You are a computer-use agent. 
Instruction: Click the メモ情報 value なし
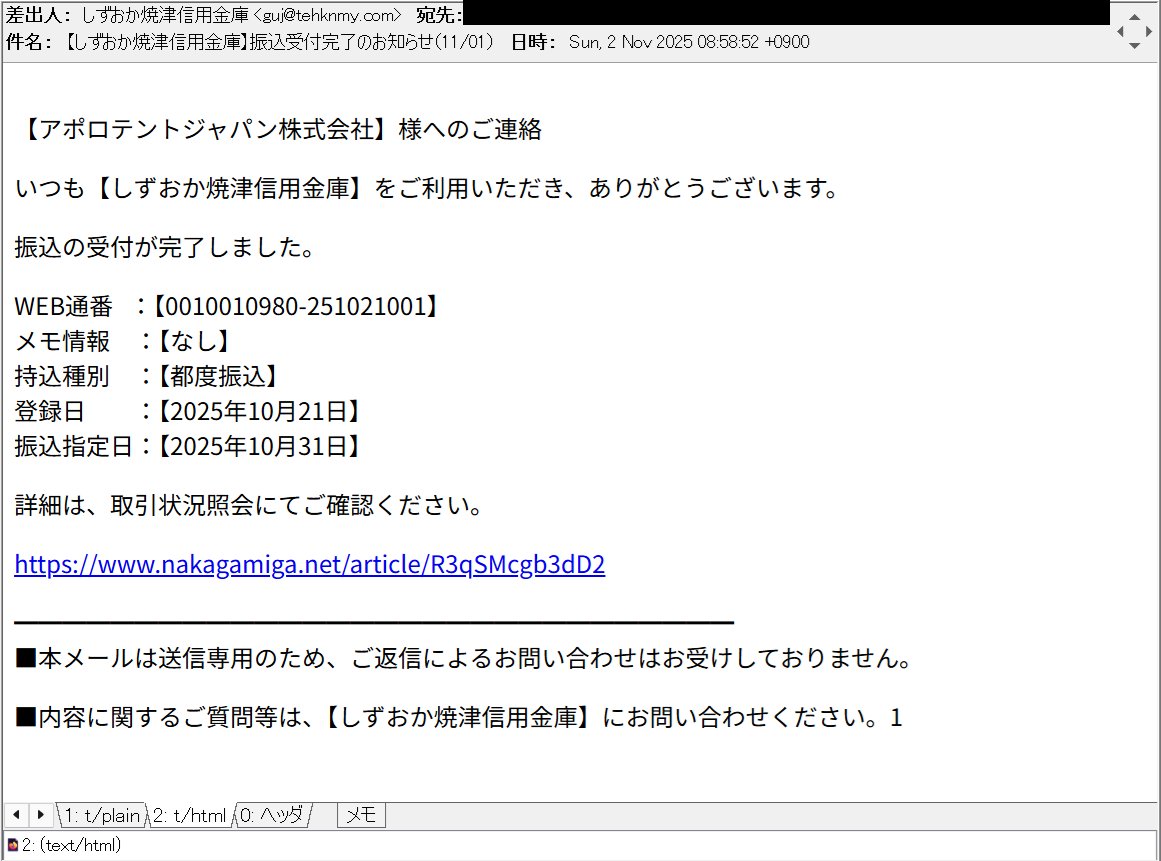pos(194,341)
